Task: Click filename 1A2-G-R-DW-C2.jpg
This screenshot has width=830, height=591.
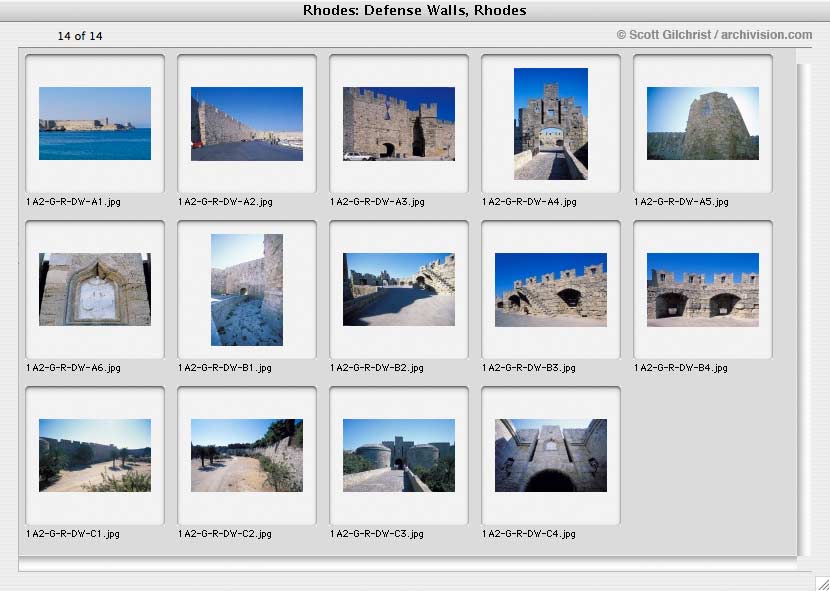Action: tap(224, 534)
